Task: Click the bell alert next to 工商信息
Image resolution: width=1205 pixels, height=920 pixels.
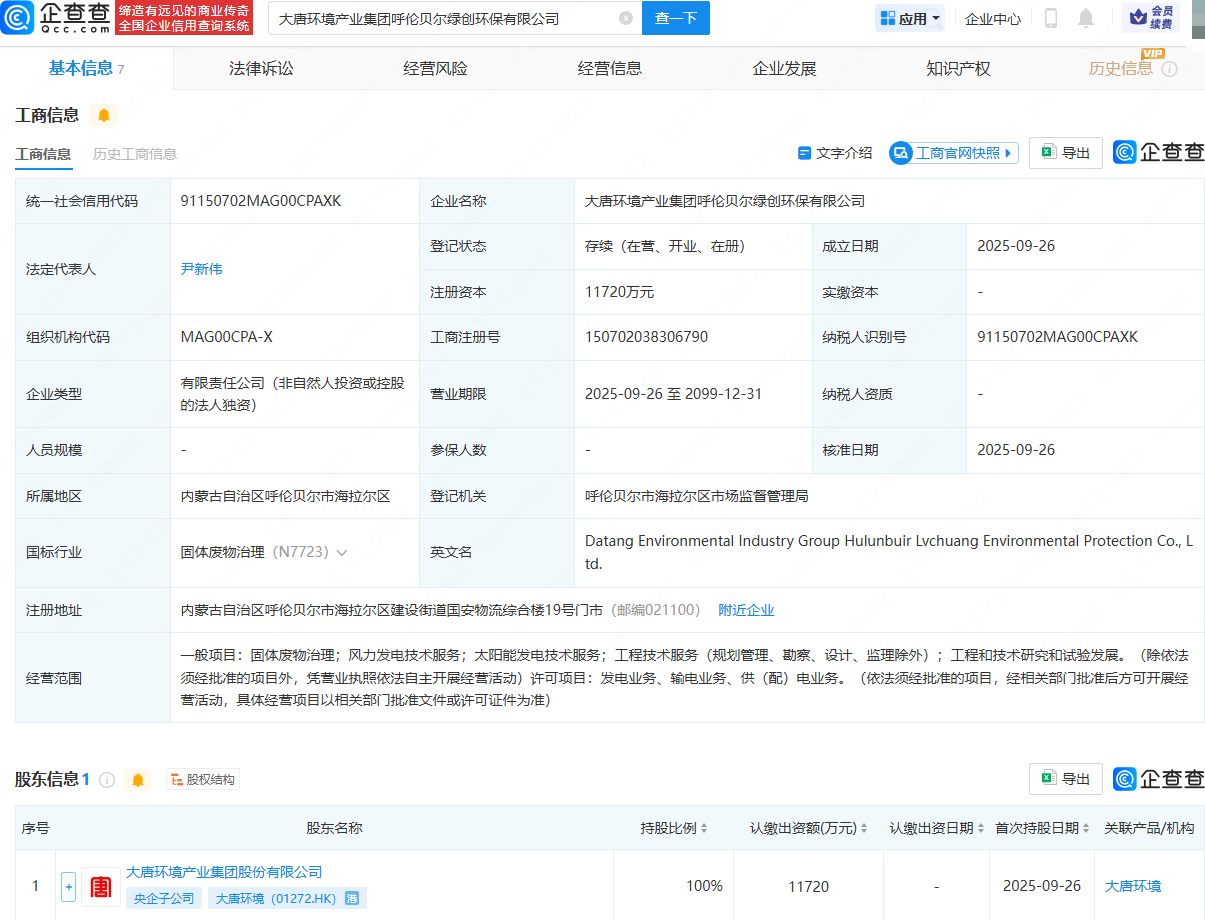Action: tap(104, 115)
